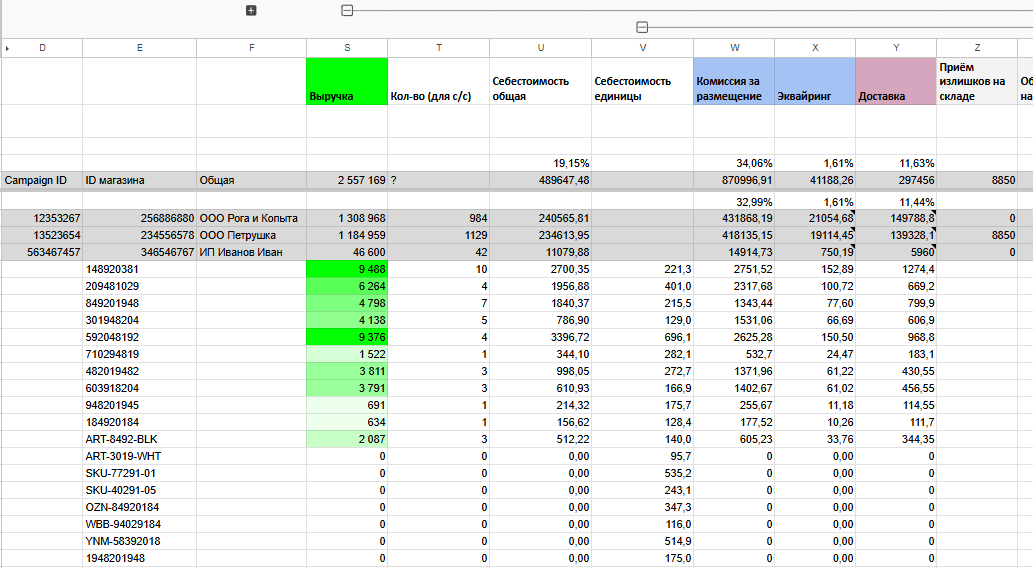The image size is (1033, 568).
Task: Select column S header
Action: click(347, 48)
